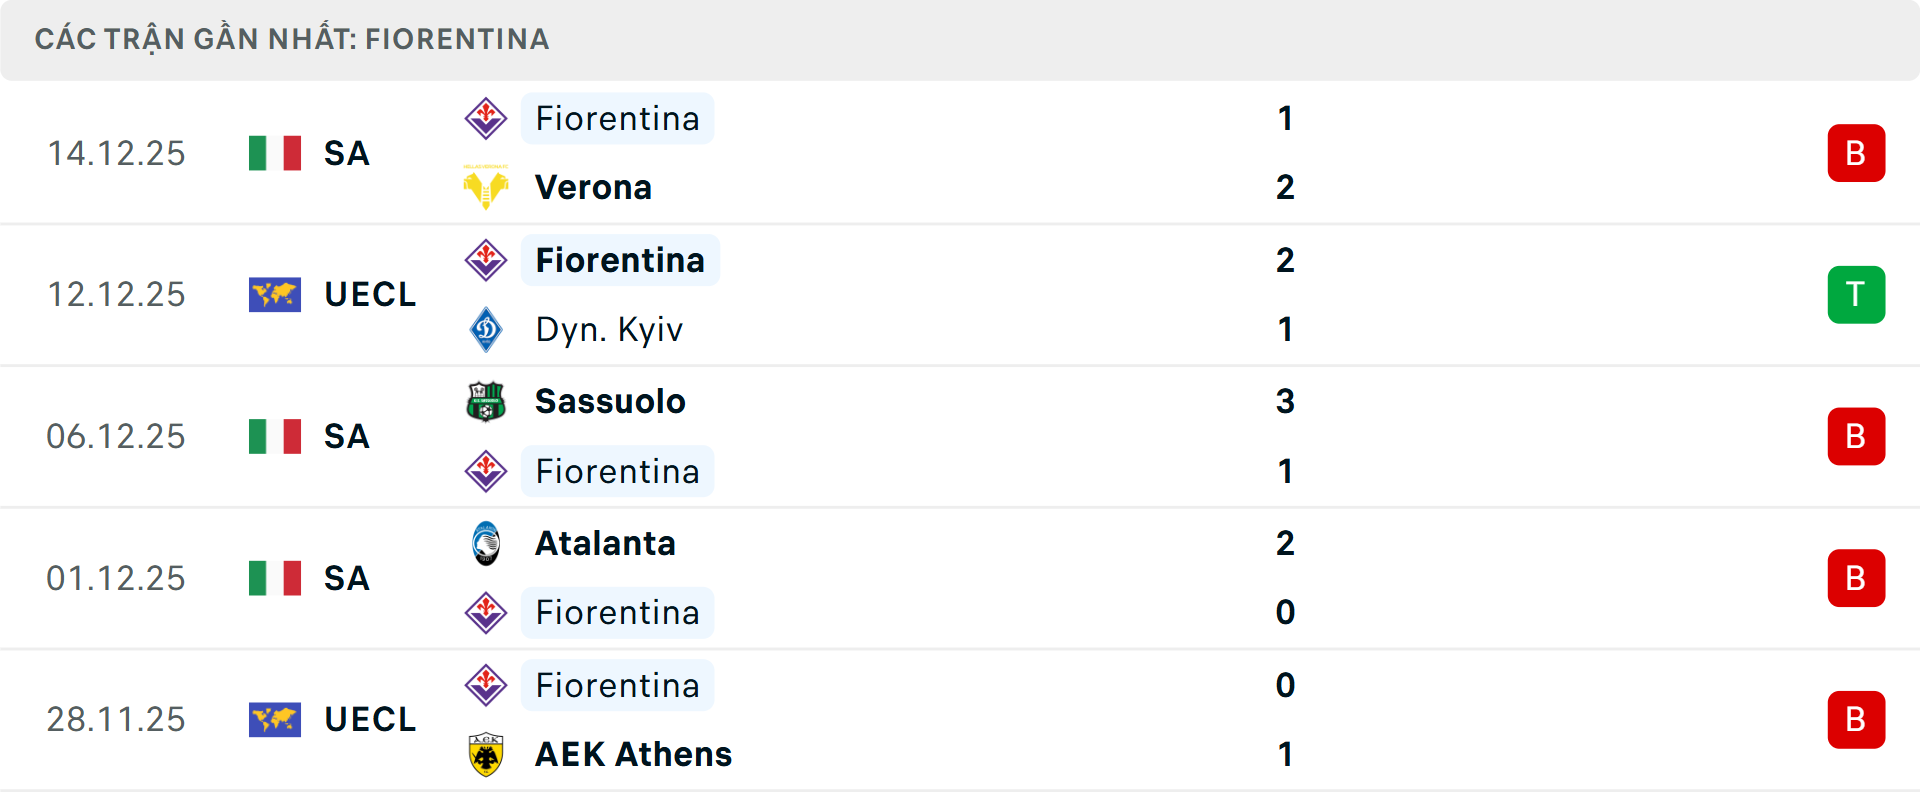Open the green T result badge

pos(1857,294)
